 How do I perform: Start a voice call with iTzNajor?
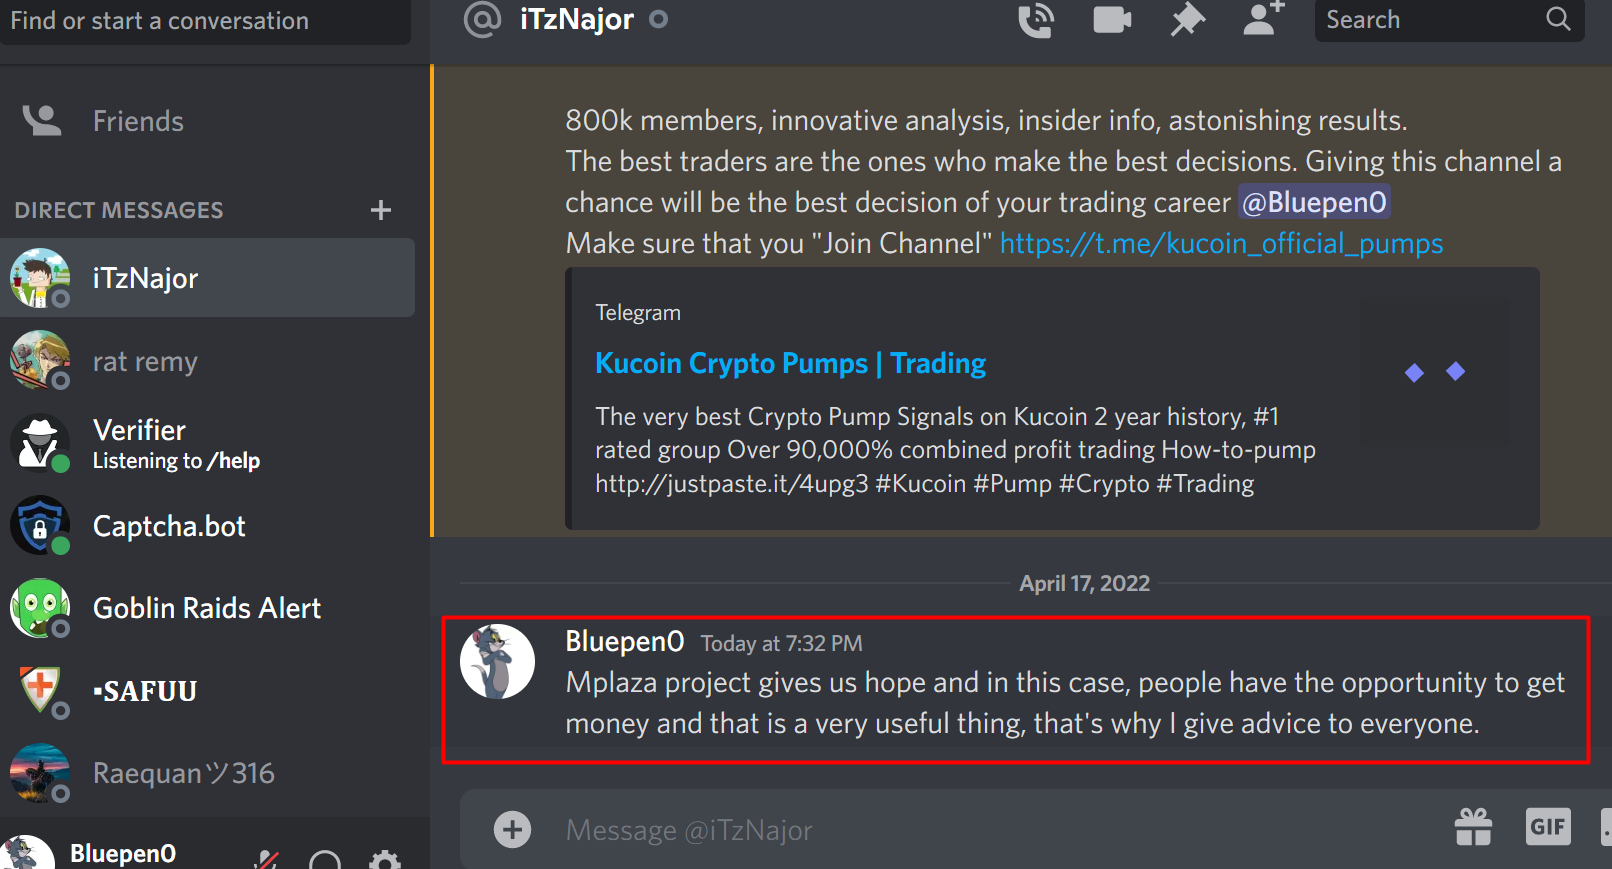1036,20
